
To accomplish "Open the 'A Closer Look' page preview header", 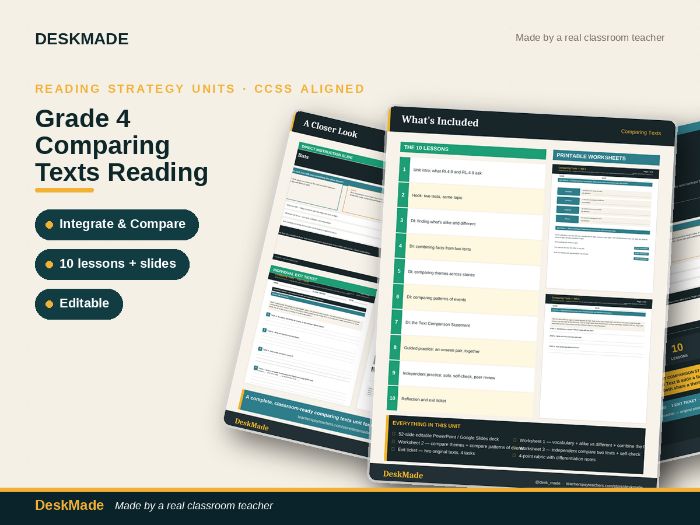I will tap(339, 130).
